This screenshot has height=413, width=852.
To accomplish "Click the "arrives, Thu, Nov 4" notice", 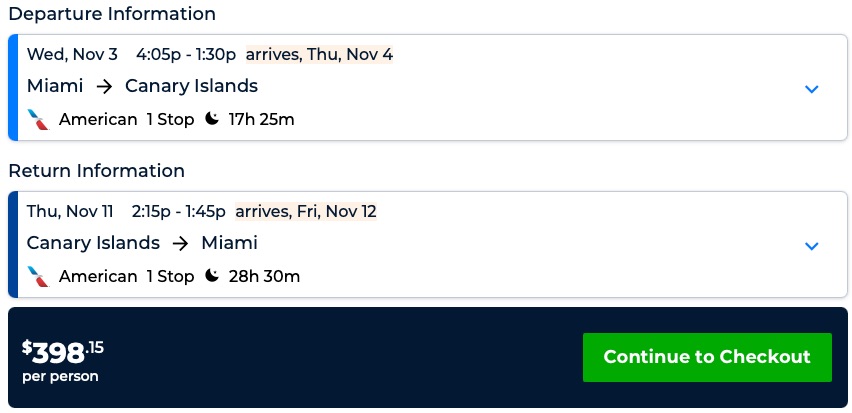I will [319, 54].
